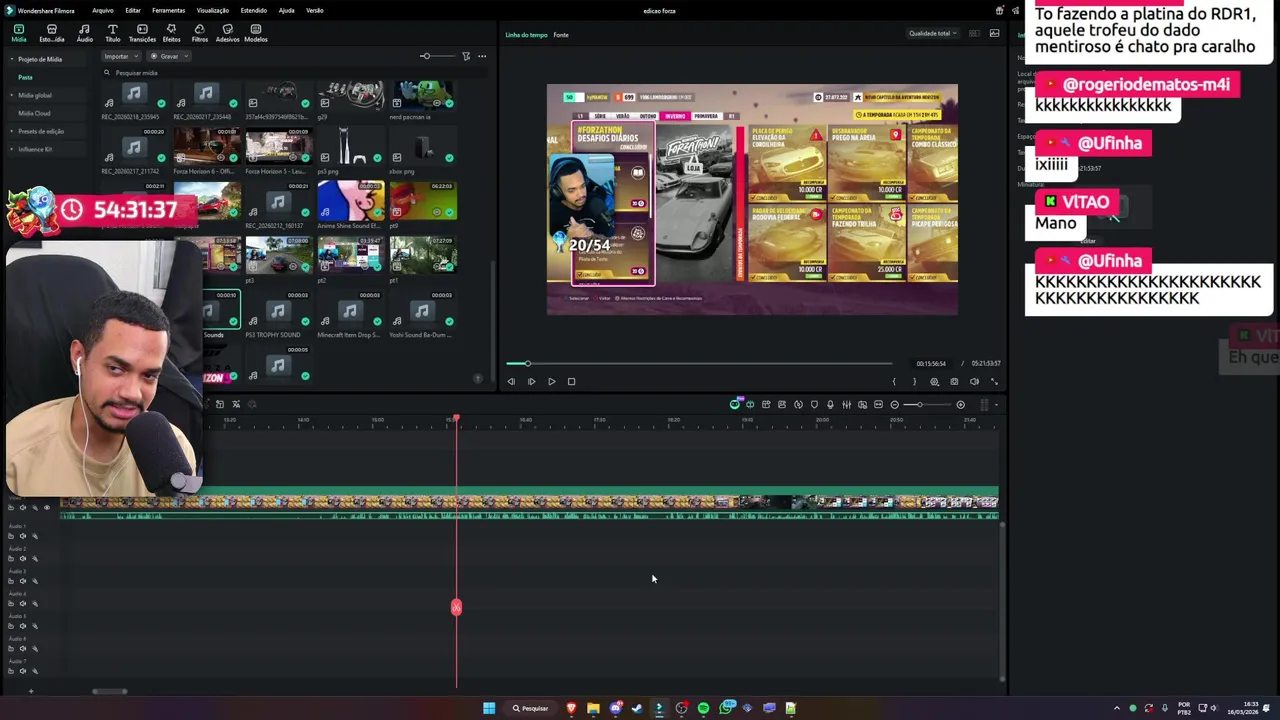Click the timeline playhead scissors handle
1280x720 pixels.
pos(456,607)
